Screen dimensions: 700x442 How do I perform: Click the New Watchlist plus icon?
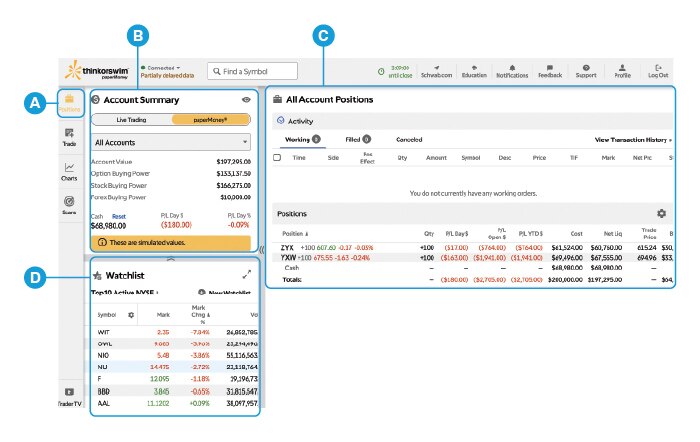tap(202, 292)
